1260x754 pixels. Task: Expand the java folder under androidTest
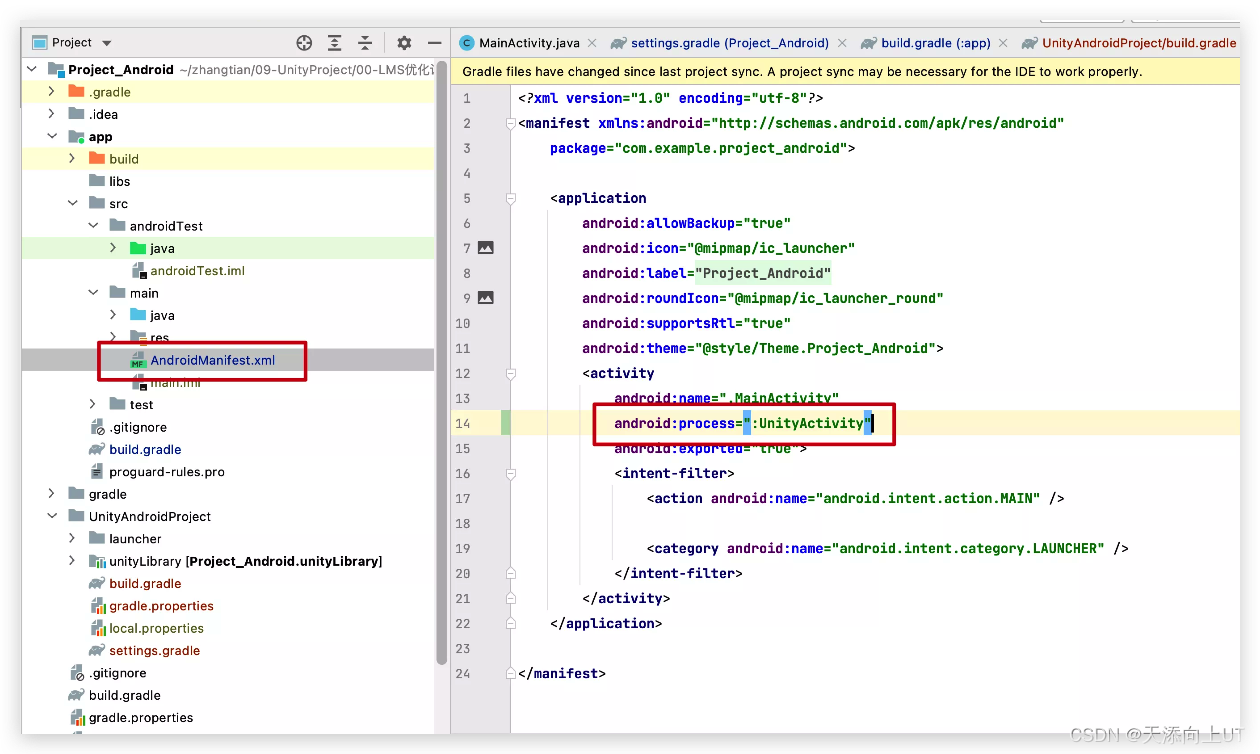tap(113, 248)
